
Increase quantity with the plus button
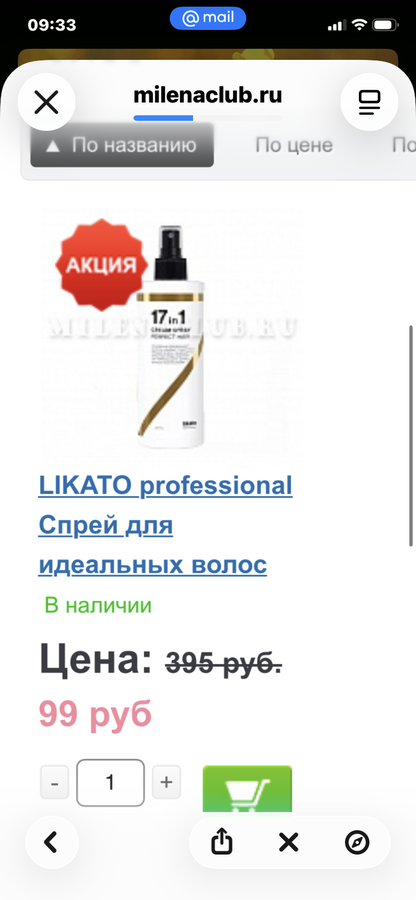(166, 782)
